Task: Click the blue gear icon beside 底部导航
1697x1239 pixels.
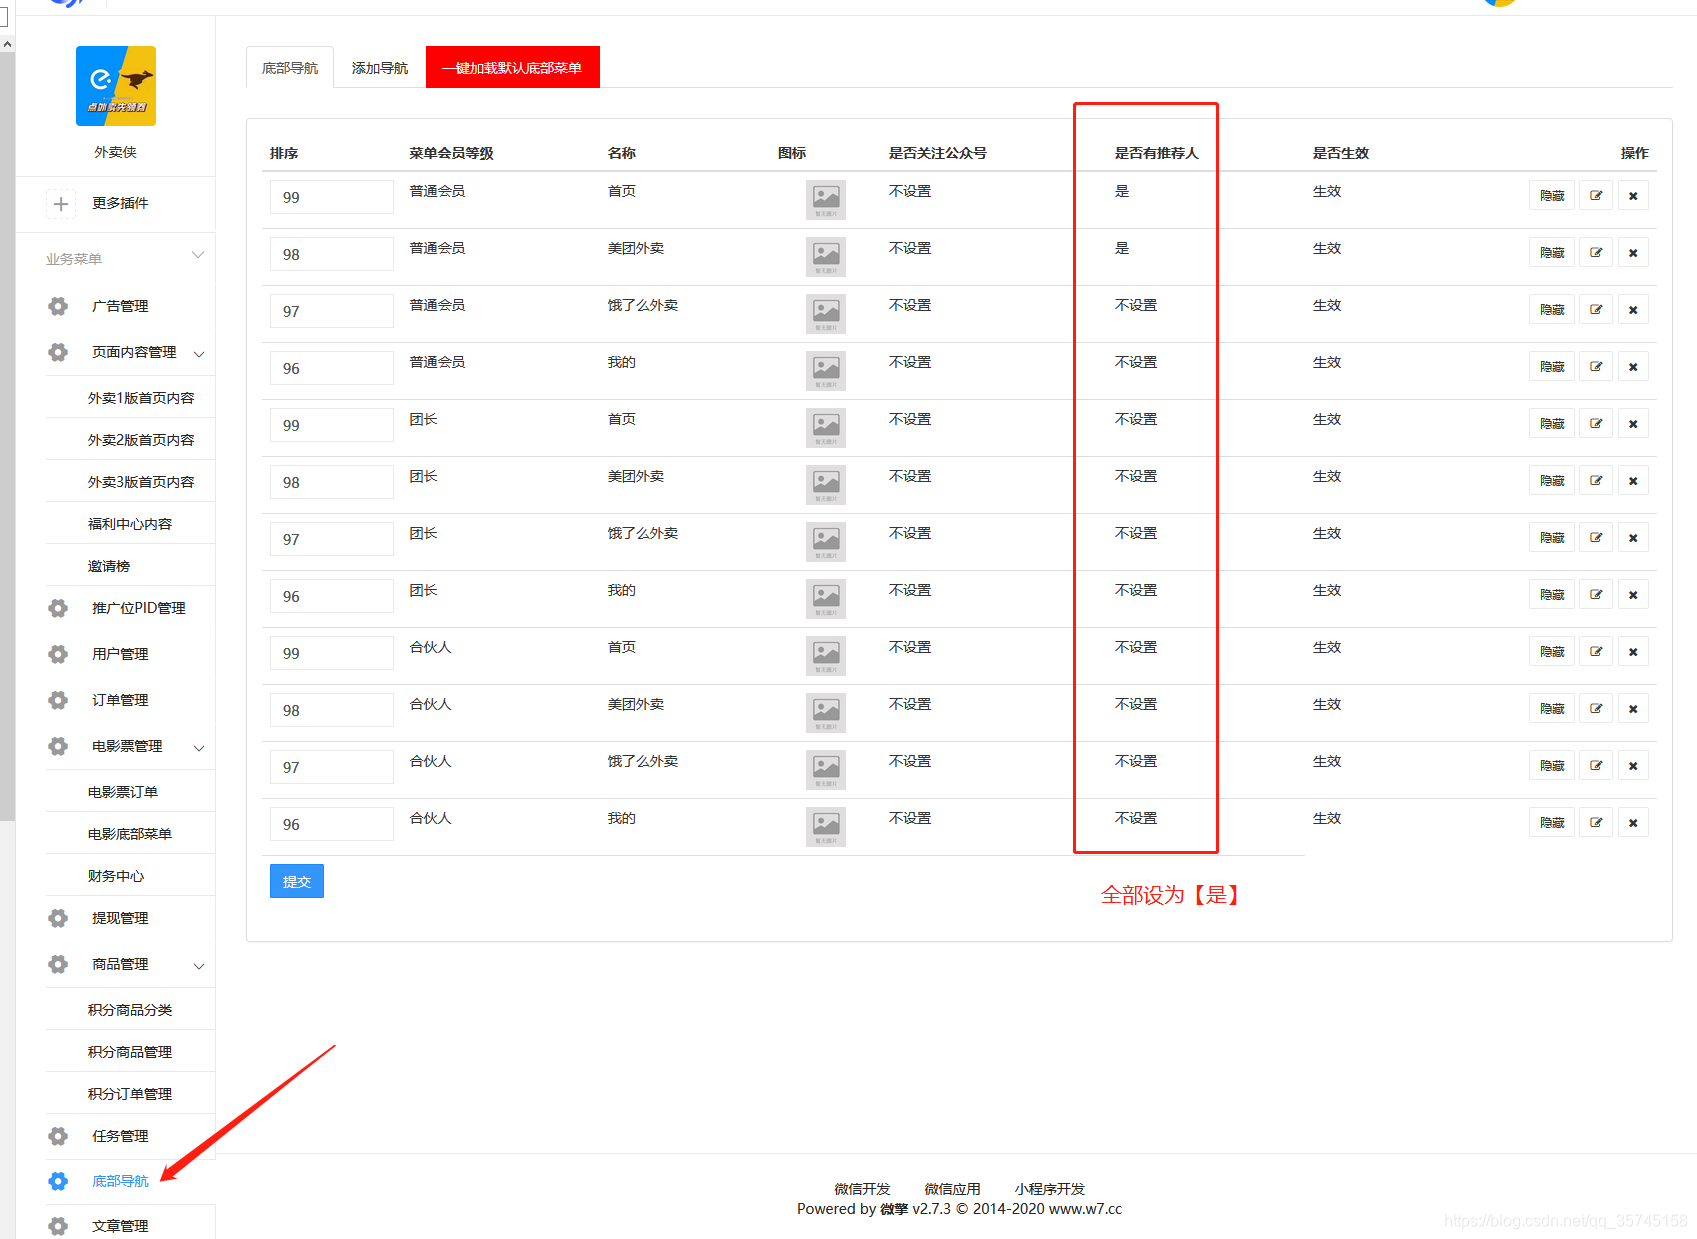Action: click(58, 1181)
